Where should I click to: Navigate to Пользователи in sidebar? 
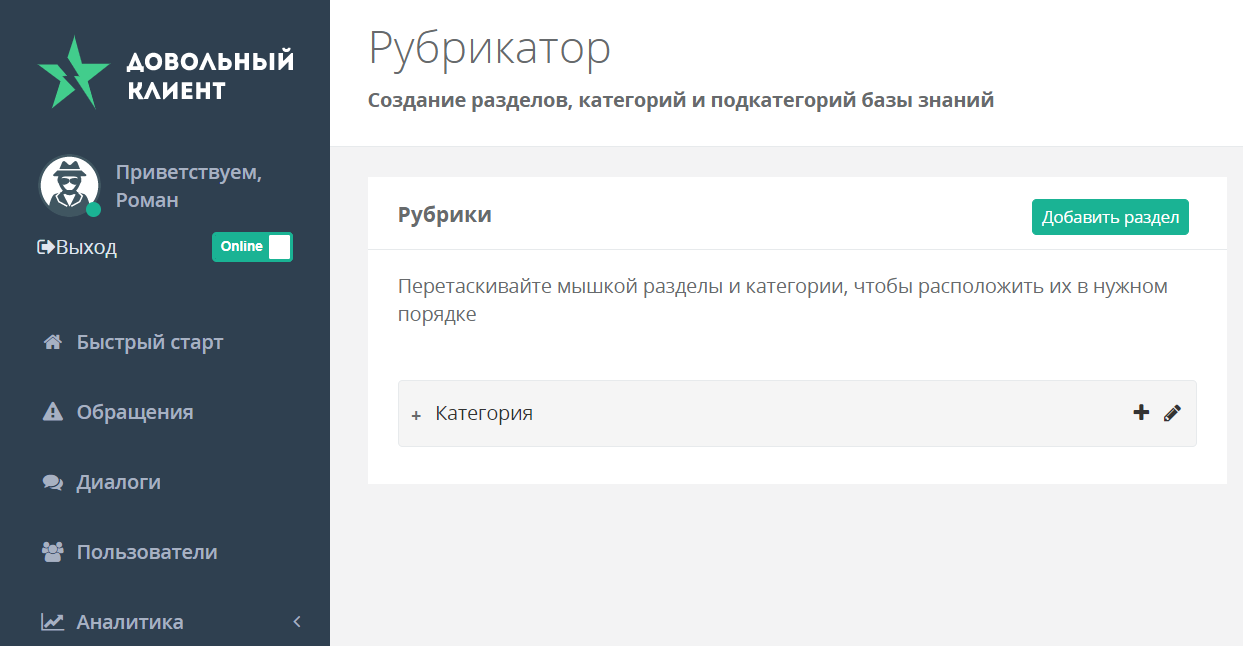click(x=147, y=552)
